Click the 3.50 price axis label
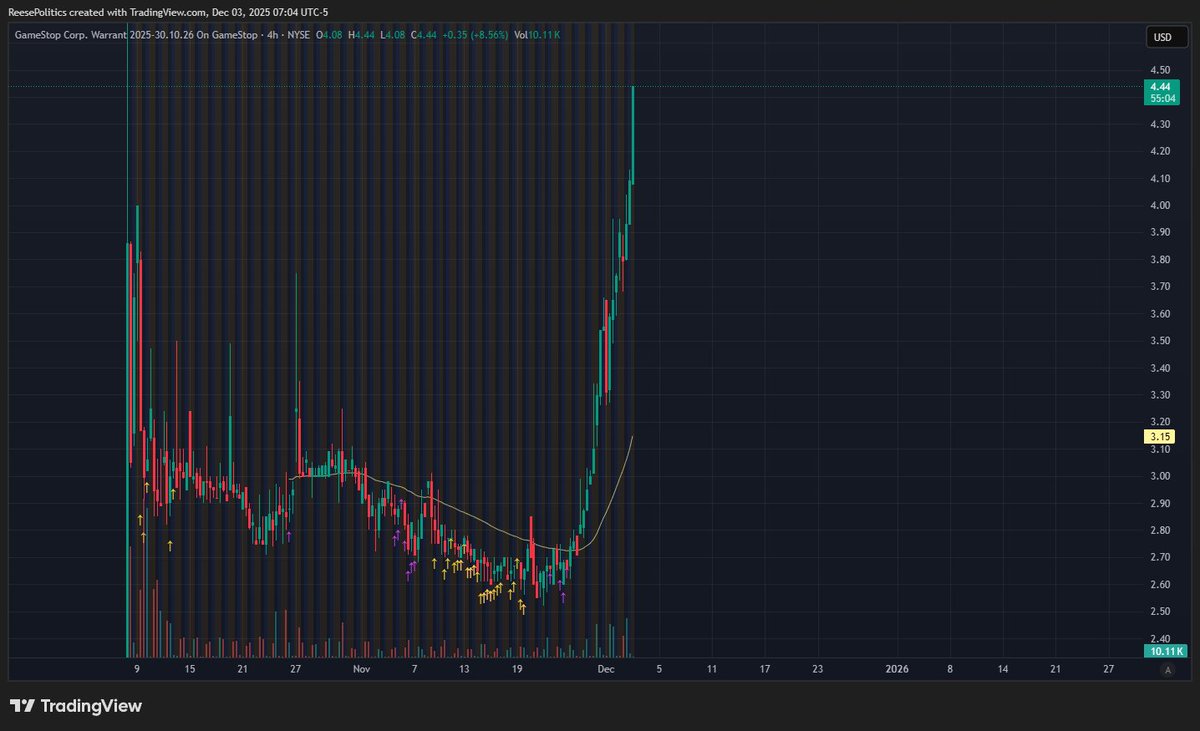Image resolution: width=1200 pixels, height=731 pixels. click(1160, 341)
